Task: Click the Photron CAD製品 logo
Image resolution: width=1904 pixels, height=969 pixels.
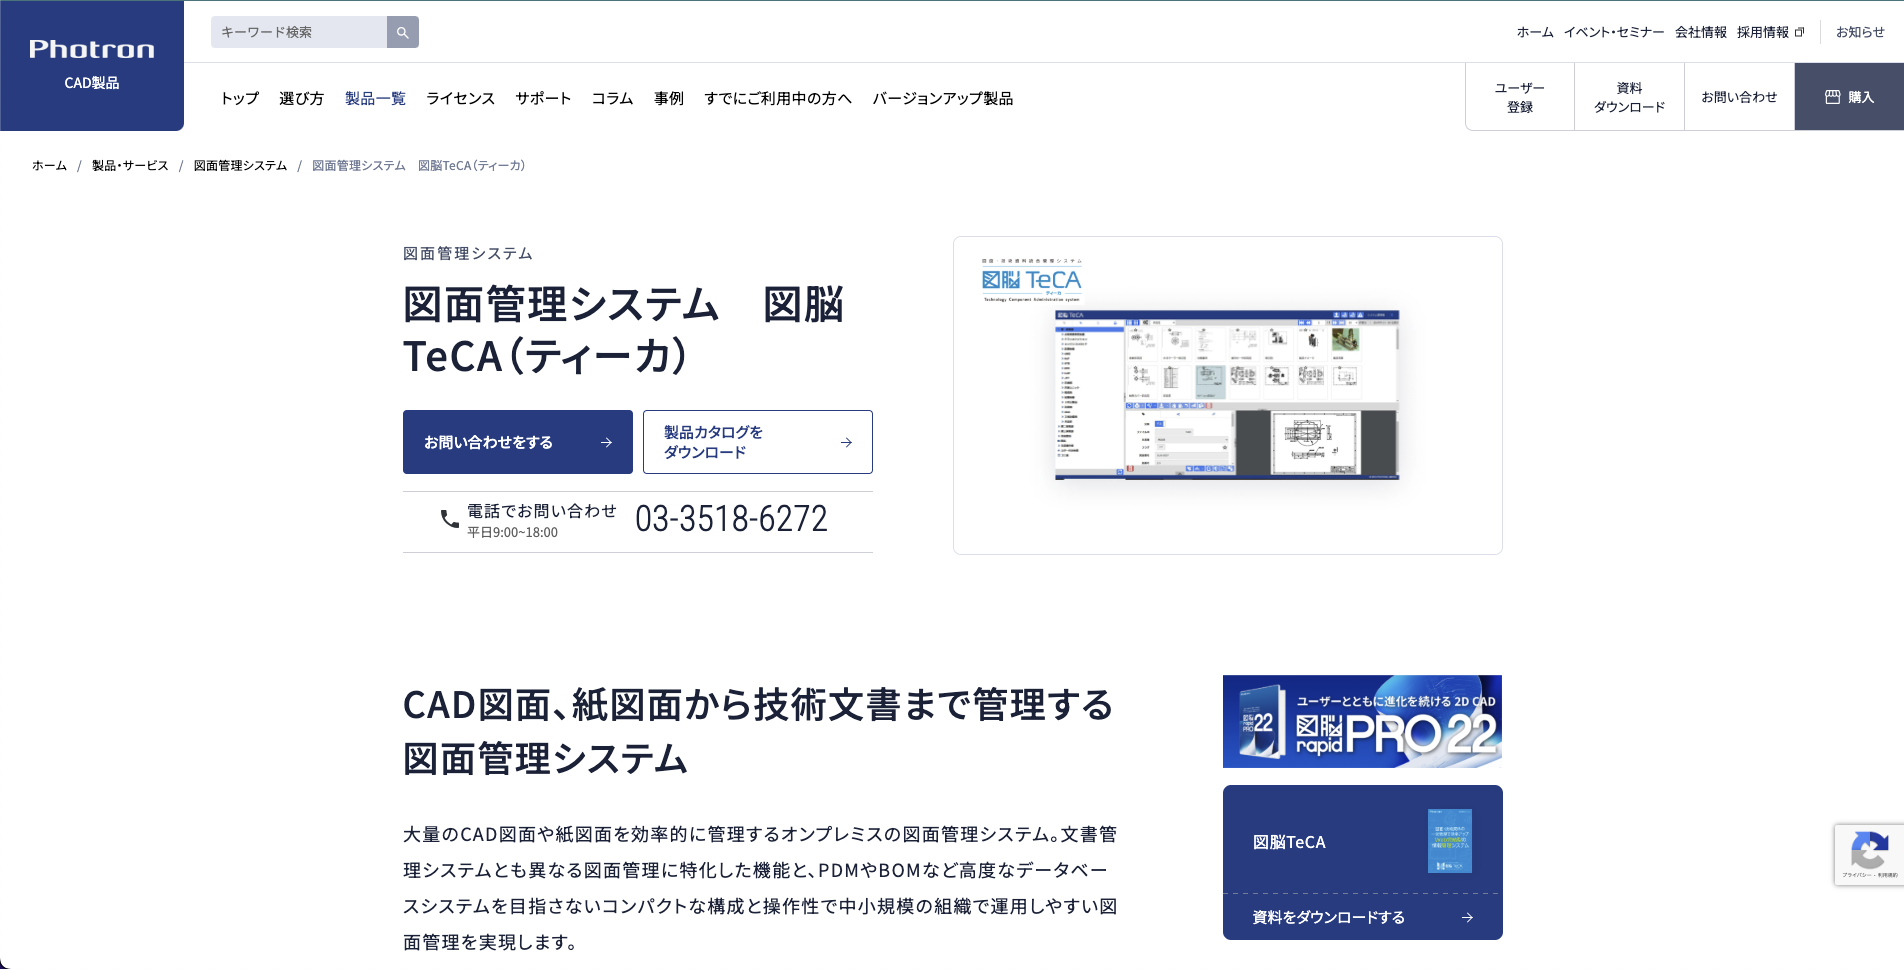Action: tap(92, 65)
